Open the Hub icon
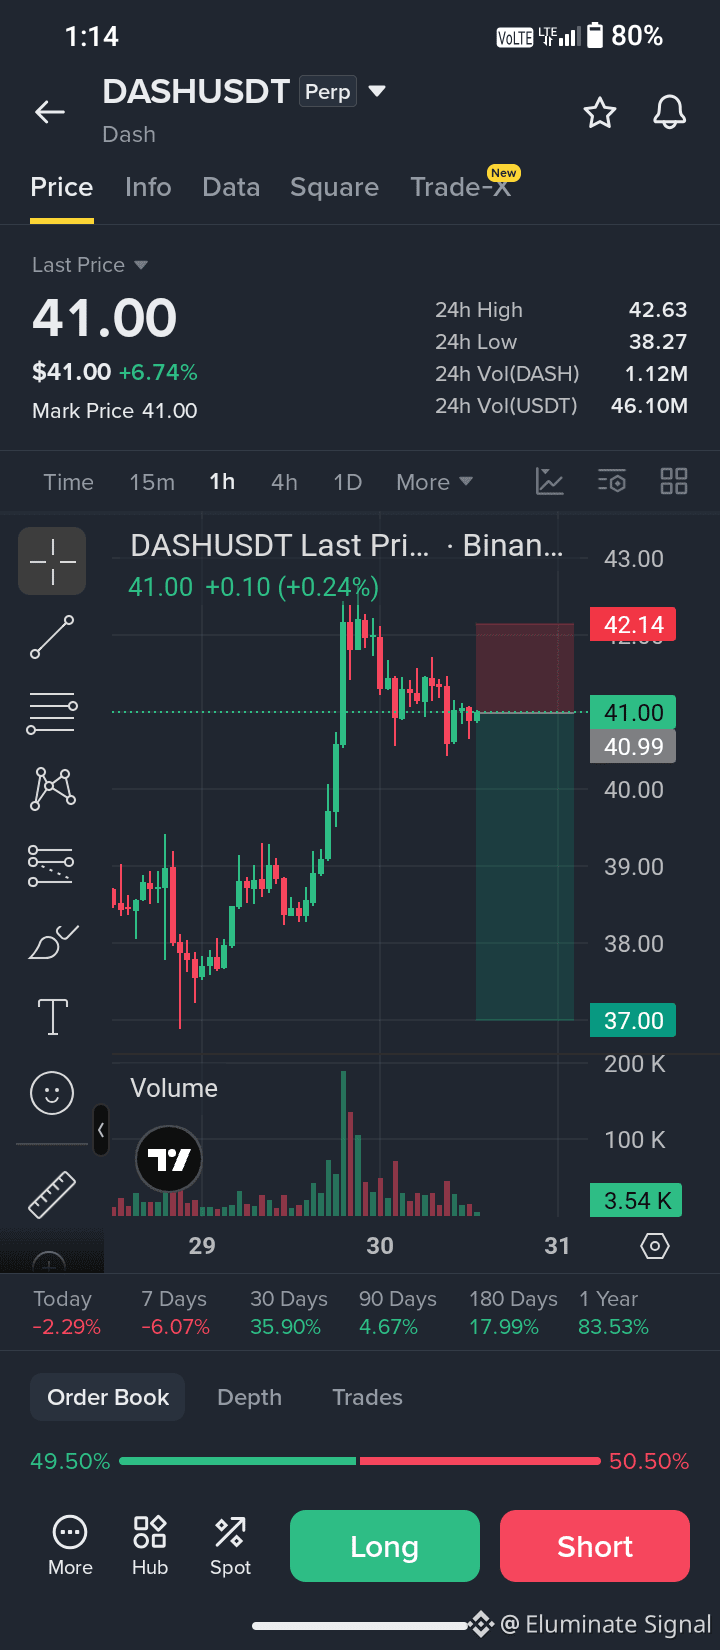The width and height of the screenshot is (720, 1650). pos(150,1546)
